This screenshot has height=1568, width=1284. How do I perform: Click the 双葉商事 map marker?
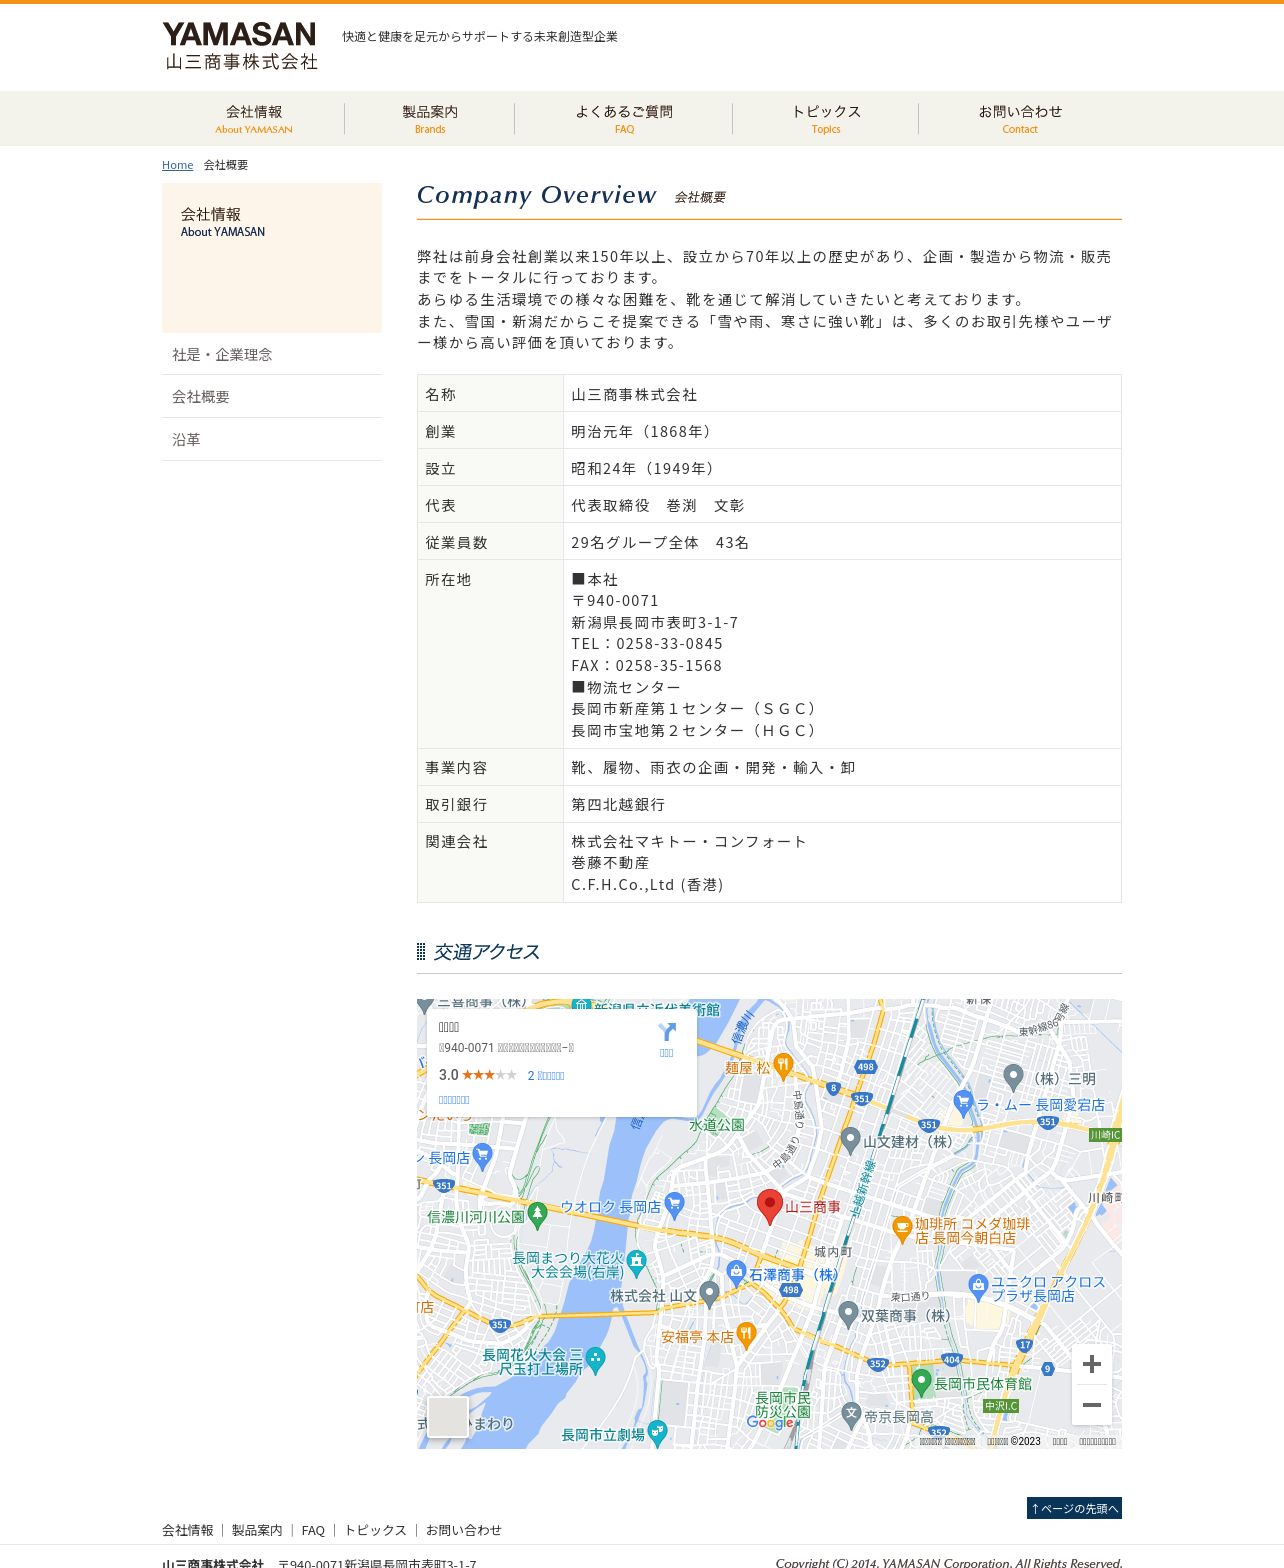[848, 1314]
